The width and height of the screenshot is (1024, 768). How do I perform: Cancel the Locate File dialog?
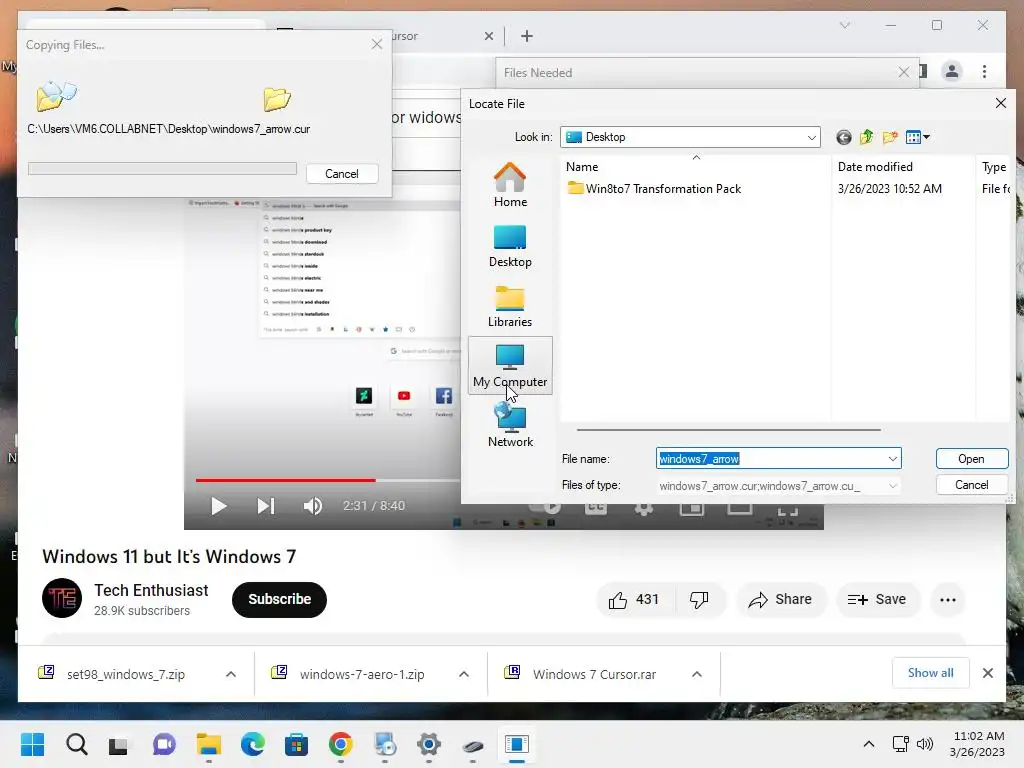click(x=971, y=485)
